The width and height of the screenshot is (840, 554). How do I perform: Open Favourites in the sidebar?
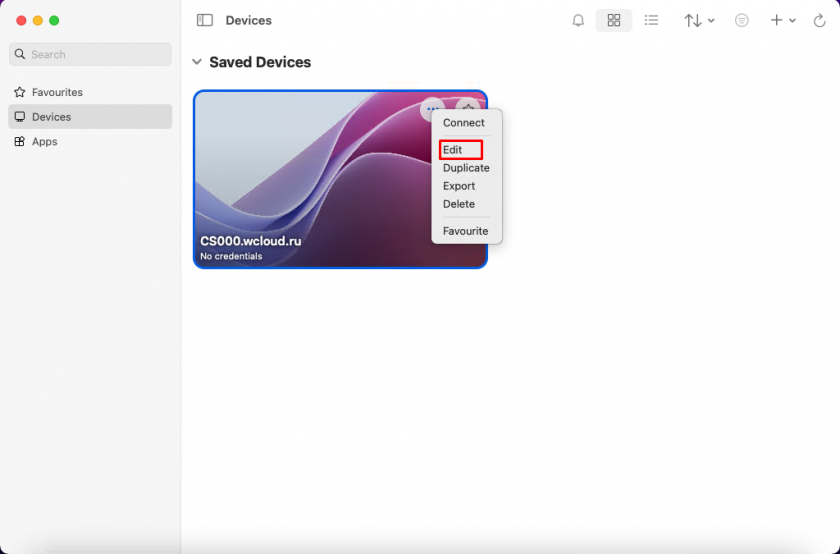57,92
